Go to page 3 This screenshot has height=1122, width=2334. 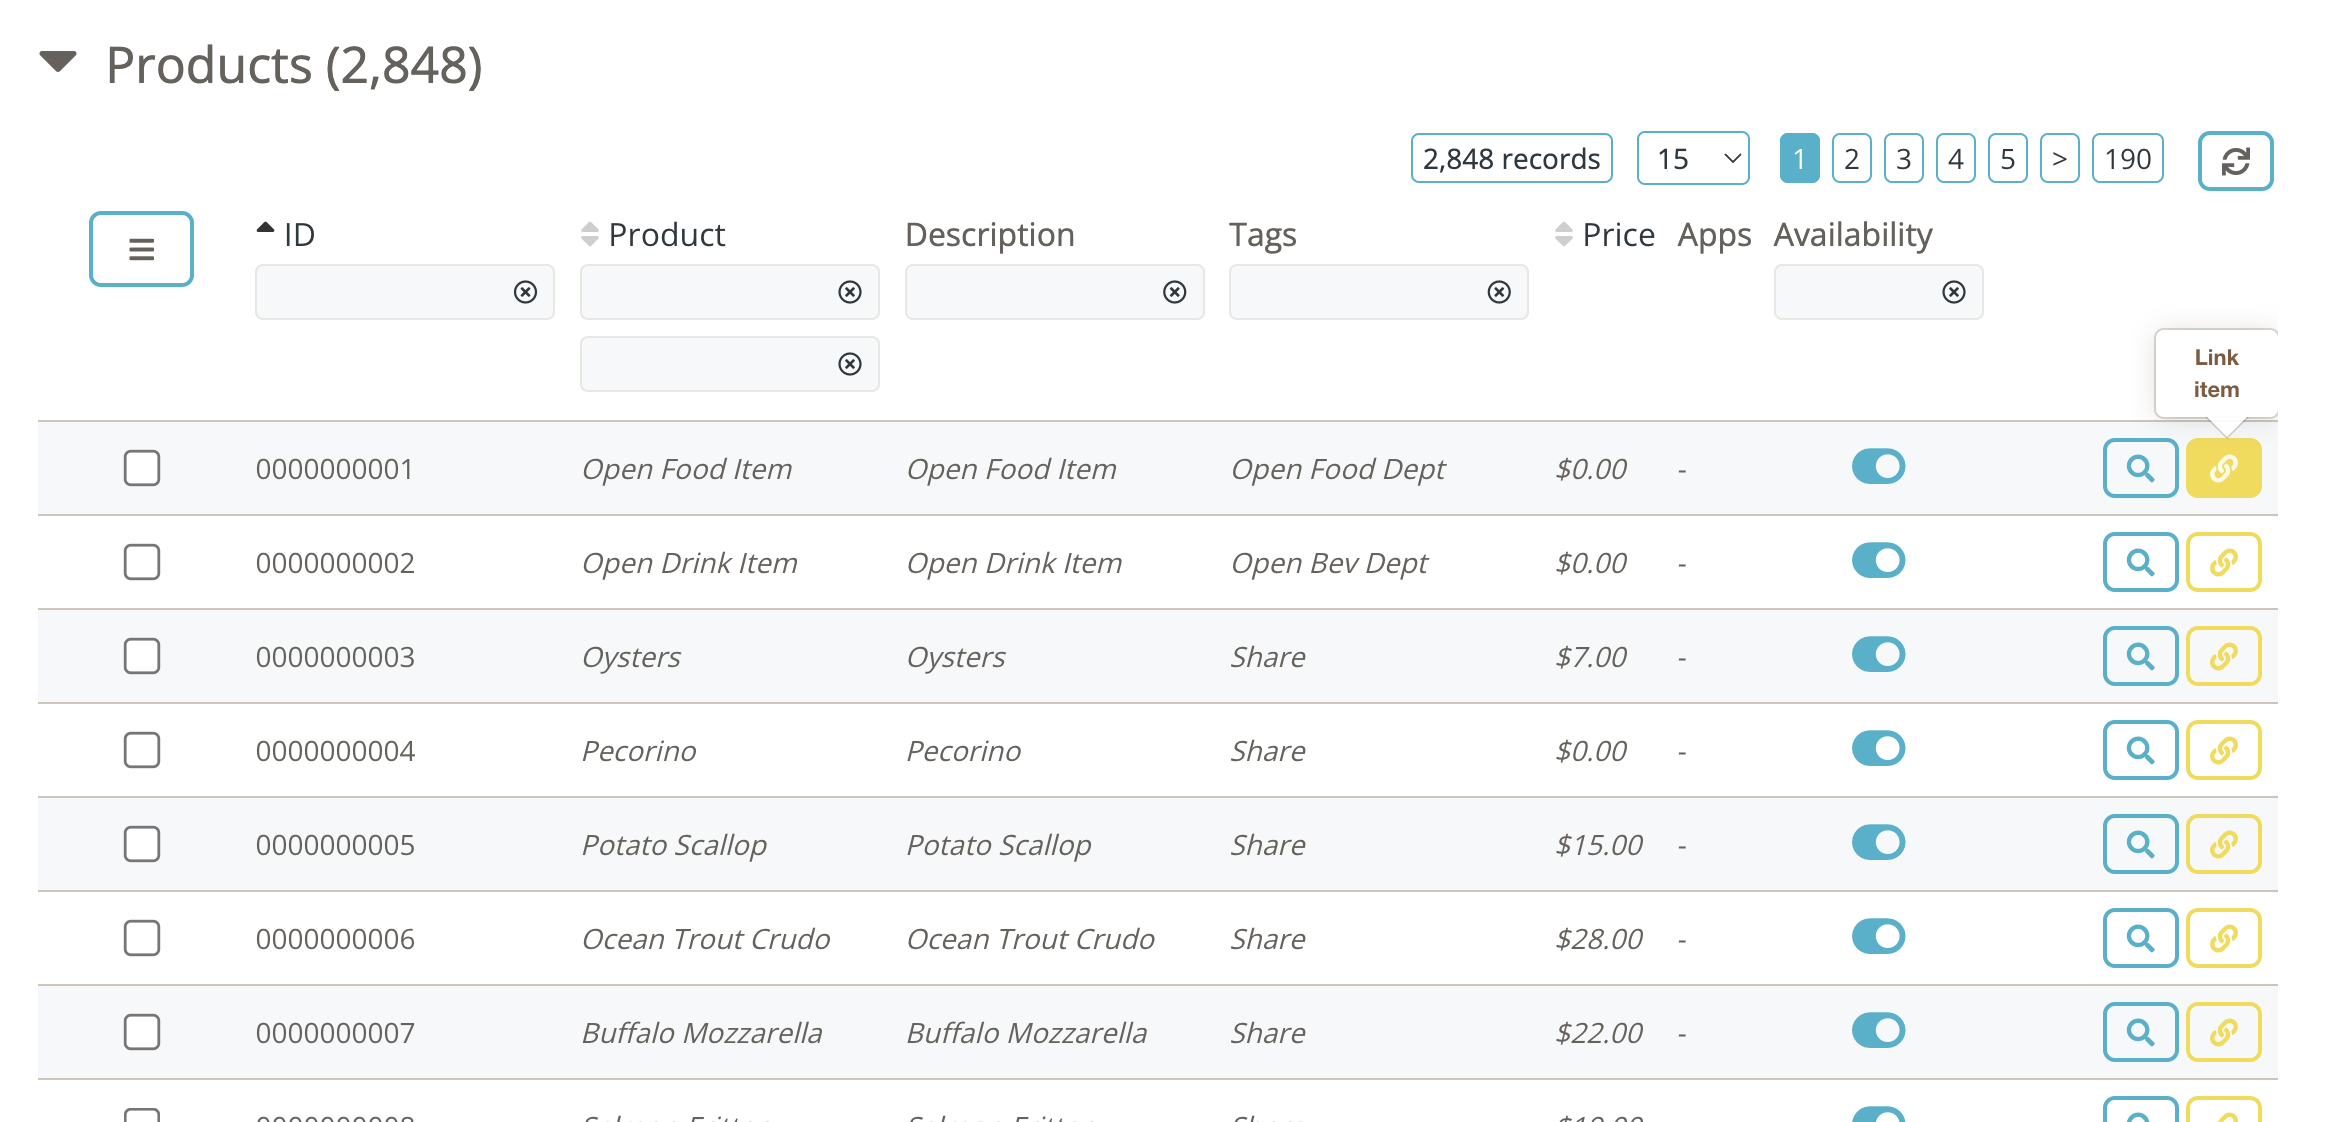tap(1903, 158)
